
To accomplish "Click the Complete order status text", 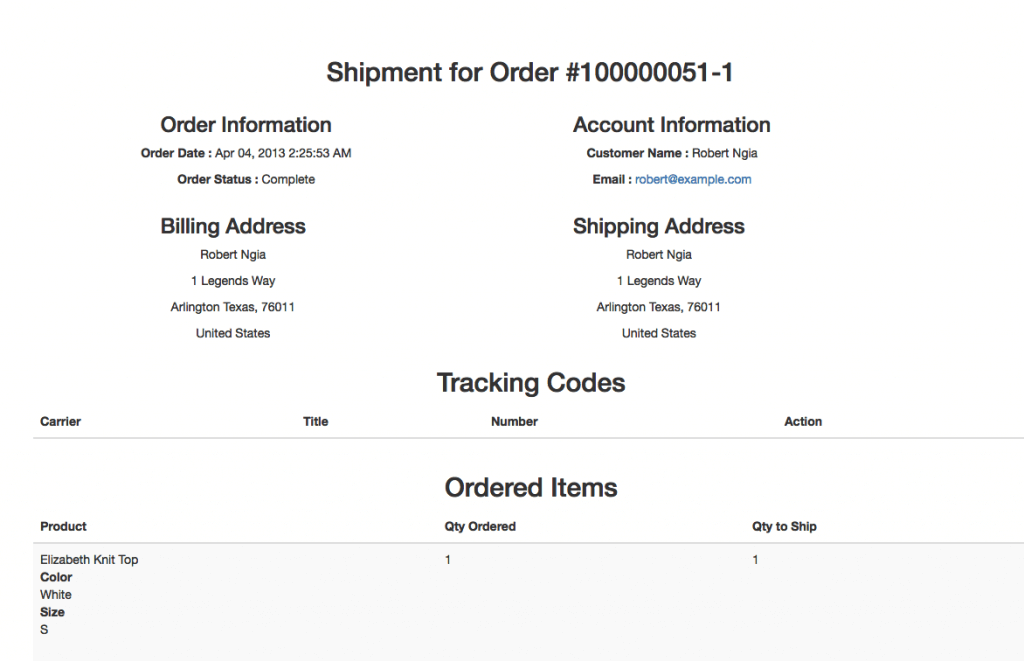I will tap(288, 180).
